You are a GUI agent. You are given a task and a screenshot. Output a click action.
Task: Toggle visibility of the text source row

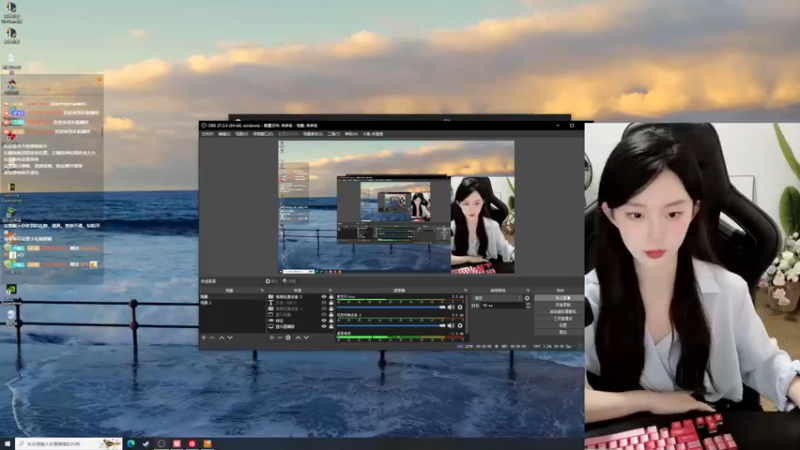point(323,303)
